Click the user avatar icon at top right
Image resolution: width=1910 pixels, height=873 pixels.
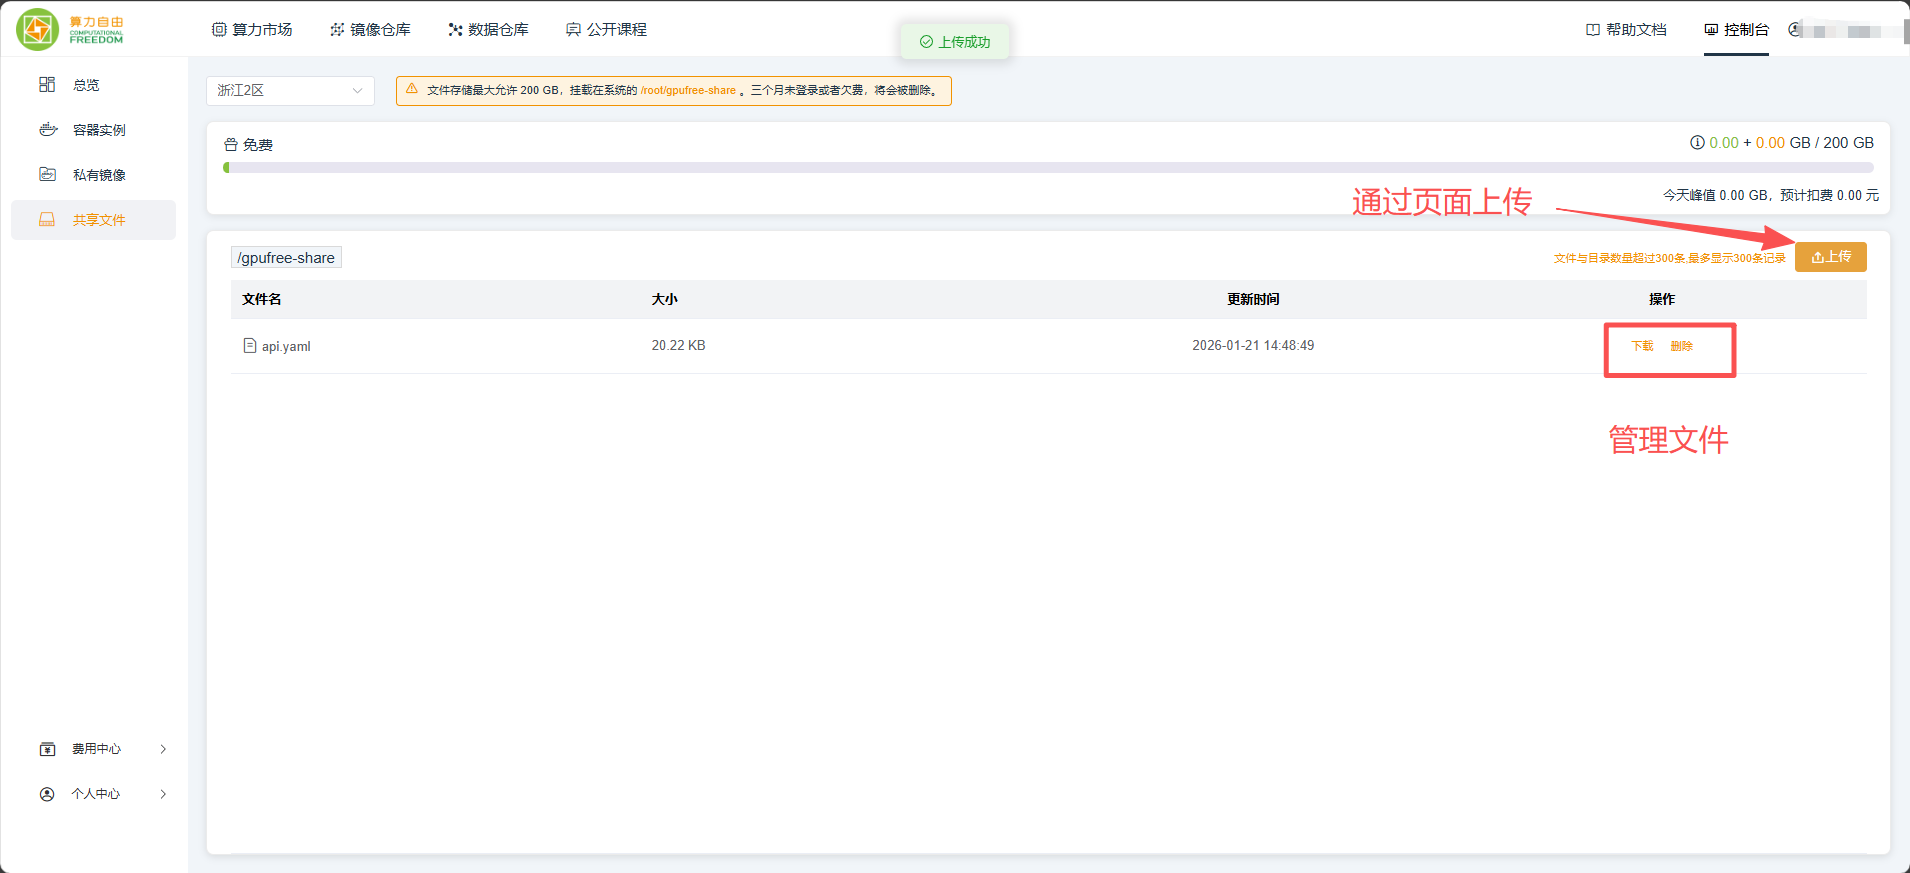point(1796,30)
